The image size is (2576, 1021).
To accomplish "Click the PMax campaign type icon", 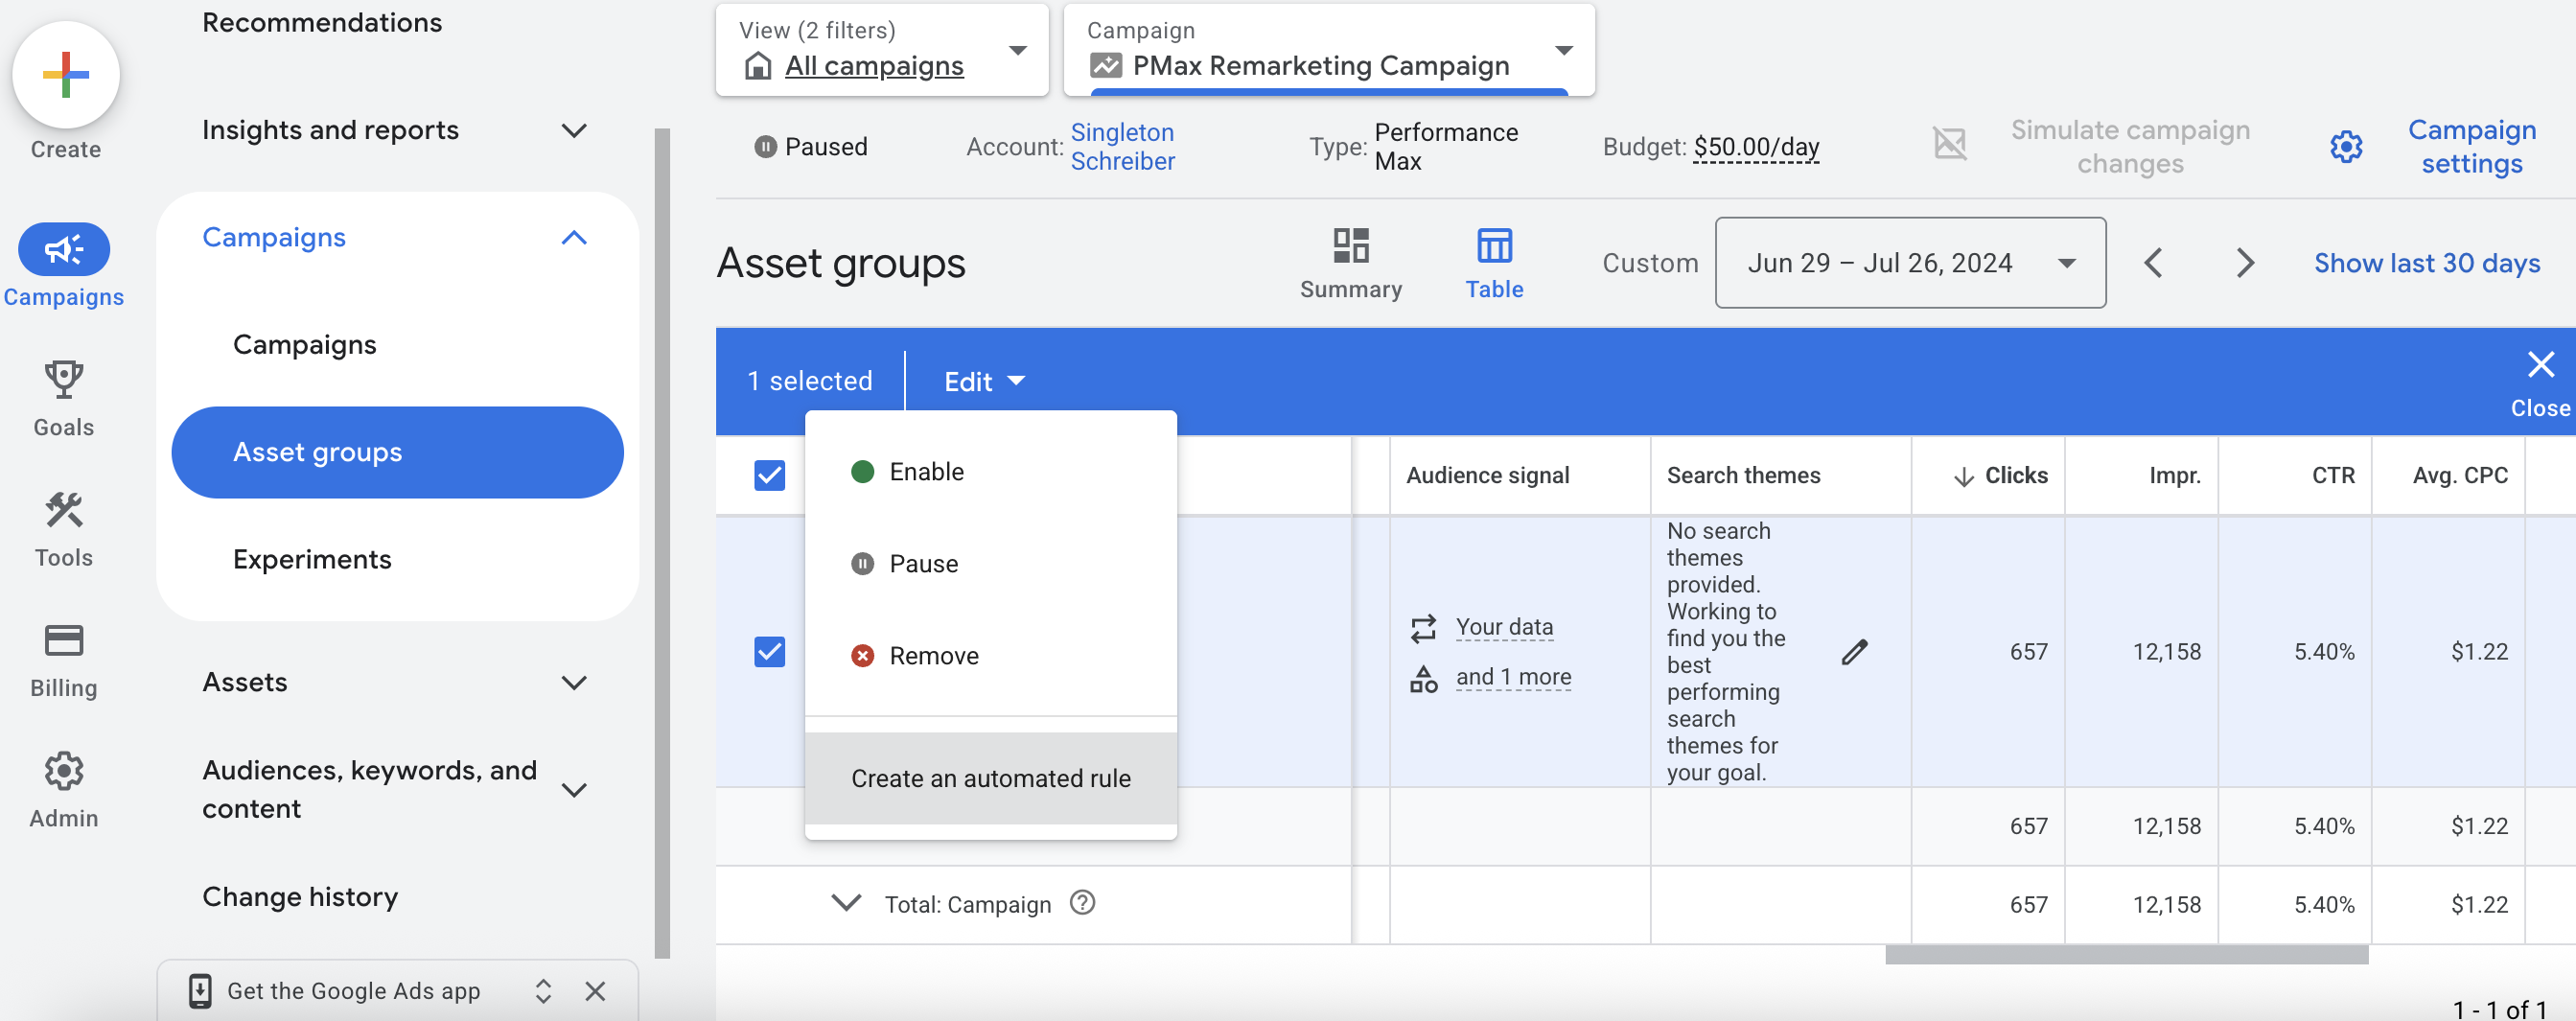I will [1105, 66].
